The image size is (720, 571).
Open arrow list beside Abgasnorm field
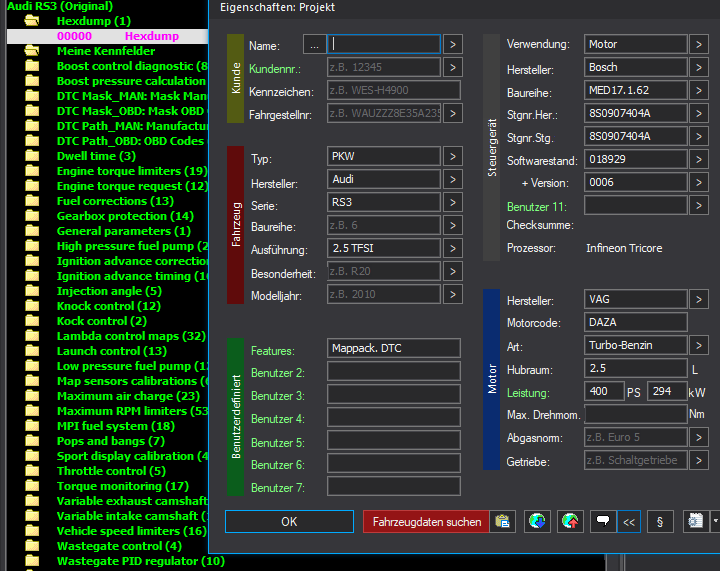click(698, 437)
